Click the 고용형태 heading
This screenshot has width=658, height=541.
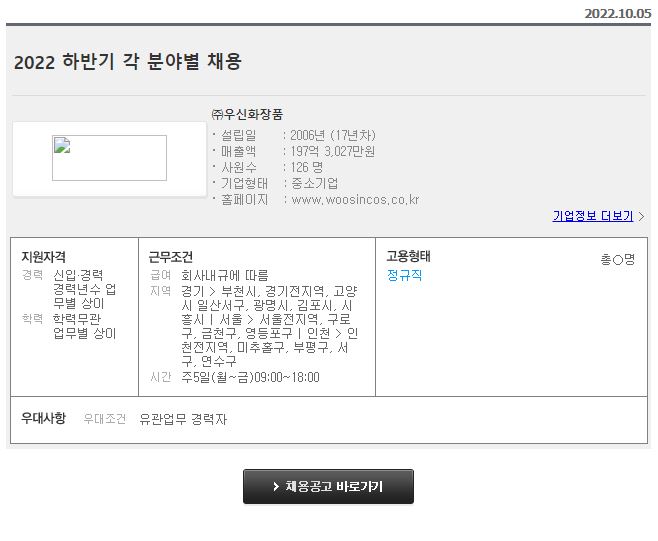[x=408, y=256]
